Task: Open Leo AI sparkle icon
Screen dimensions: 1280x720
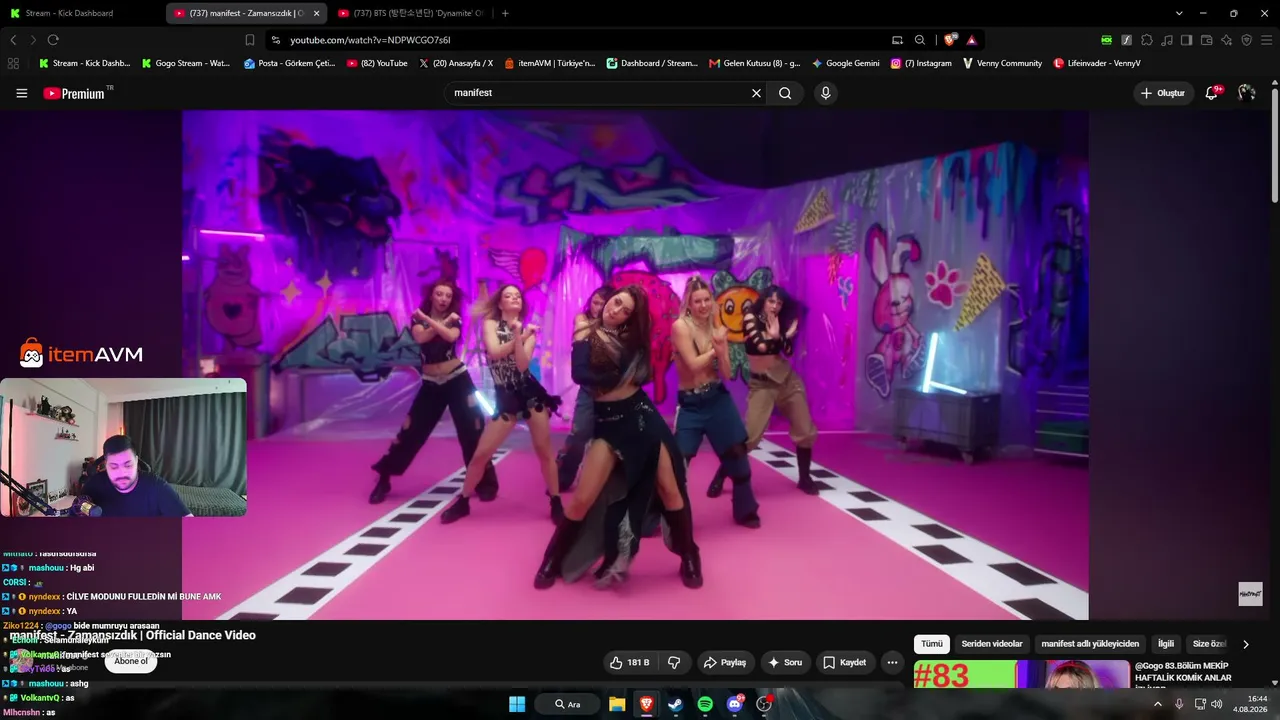Action: pos(1226,40)
